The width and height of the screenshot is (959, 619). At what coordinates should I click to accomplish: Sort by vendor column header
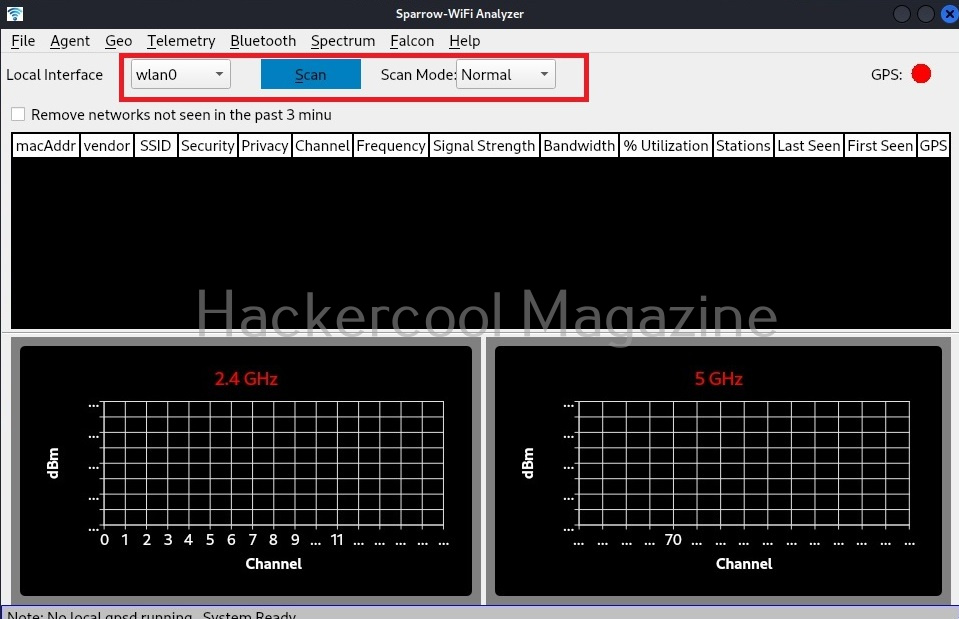click(x=107, y=146)
